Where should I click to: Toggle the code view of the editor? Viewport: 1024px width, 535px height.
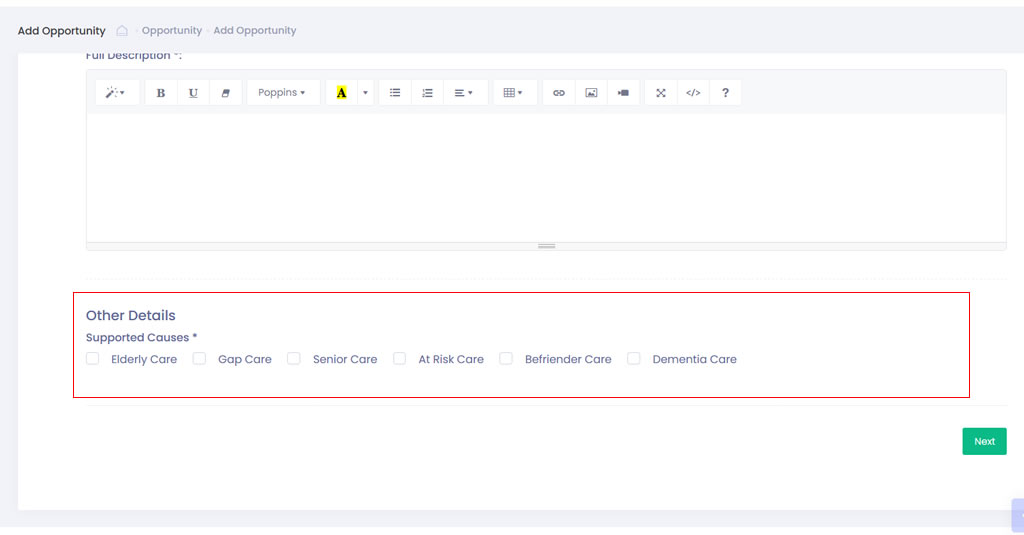tap(693, 93)
